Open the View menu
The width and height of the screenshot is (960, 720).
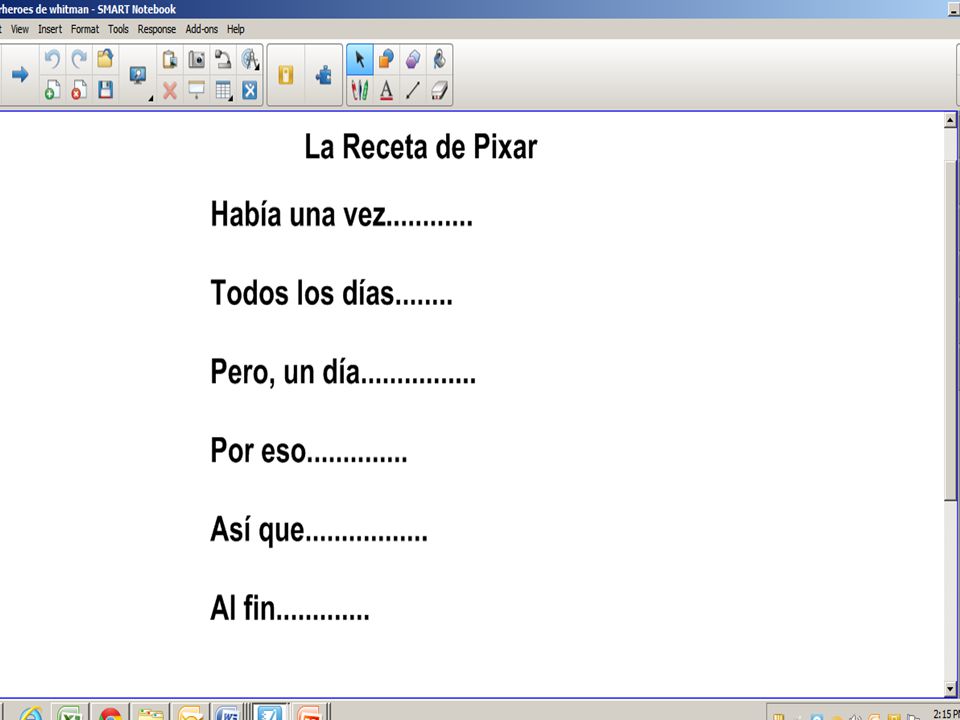point(20,29)
